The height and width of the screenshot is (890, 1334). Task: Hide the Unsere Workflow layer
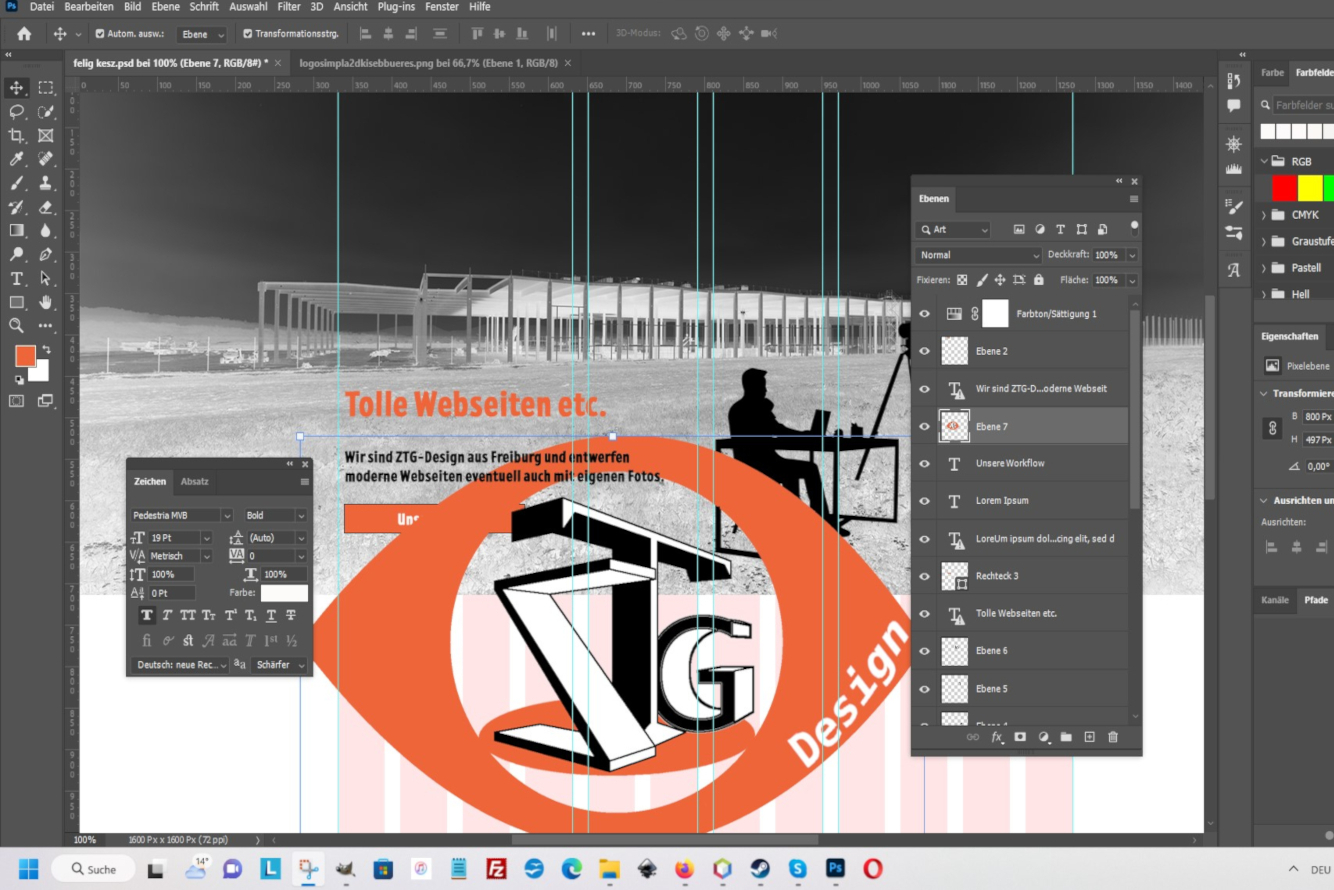pos(924,464)
